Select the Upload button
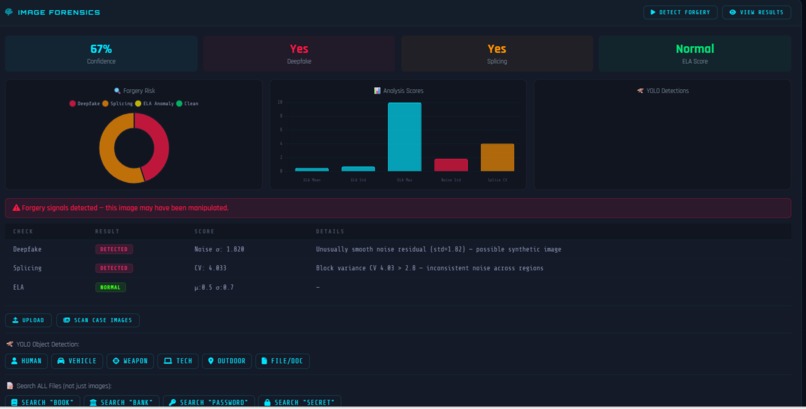806x409 pixels. point(28,320)
